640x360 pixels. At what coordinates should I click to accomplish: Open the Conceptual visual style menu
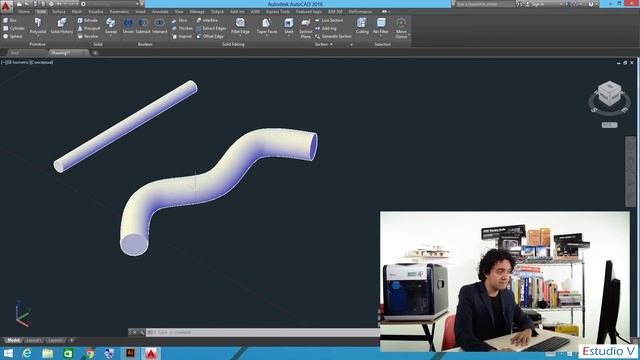pos(41,62)
